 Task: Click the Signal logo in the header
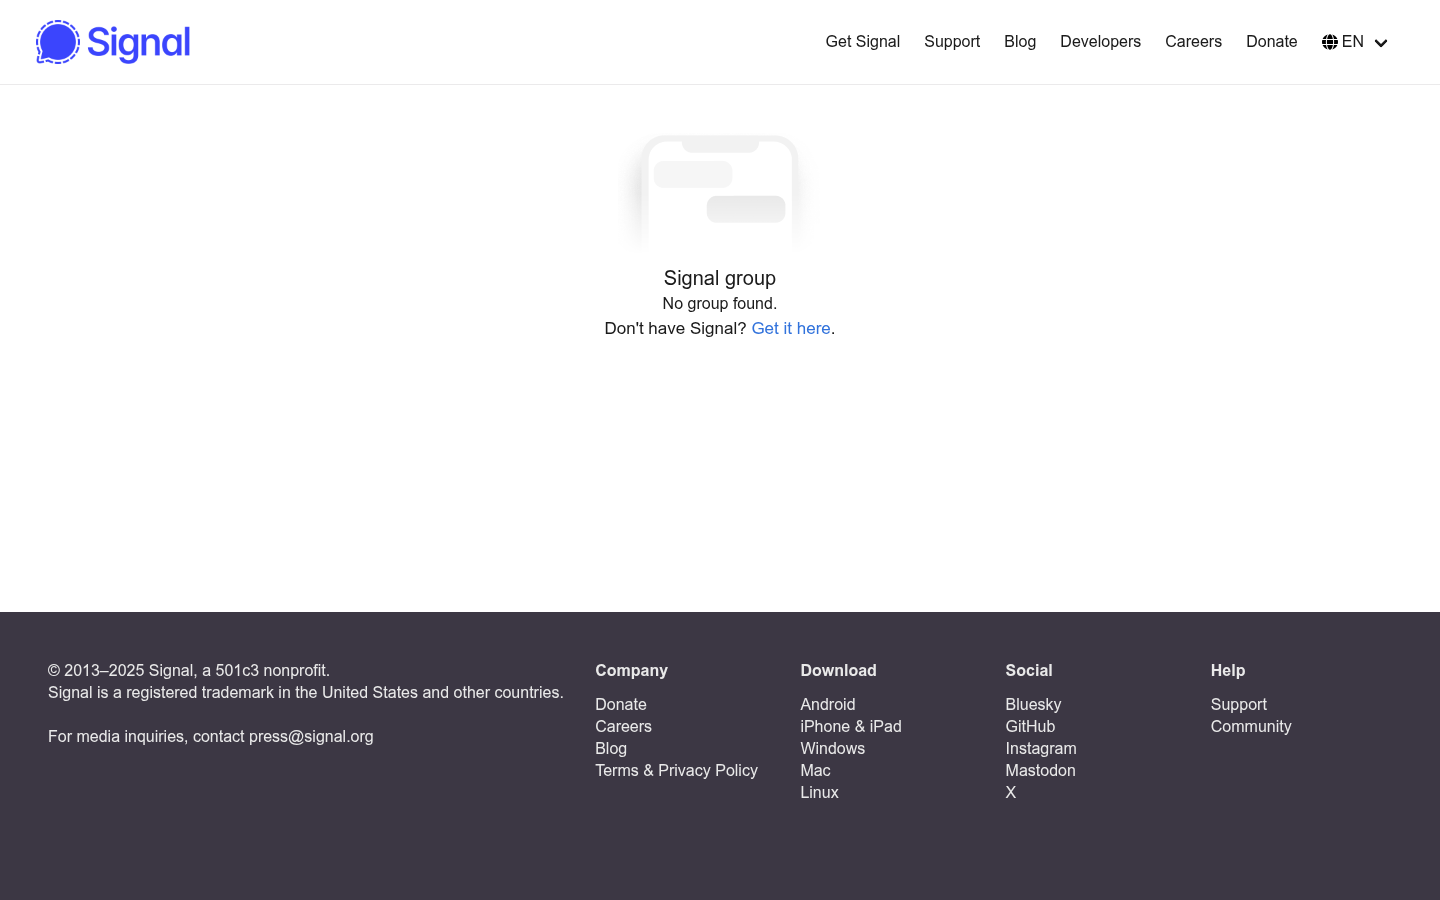113,42
